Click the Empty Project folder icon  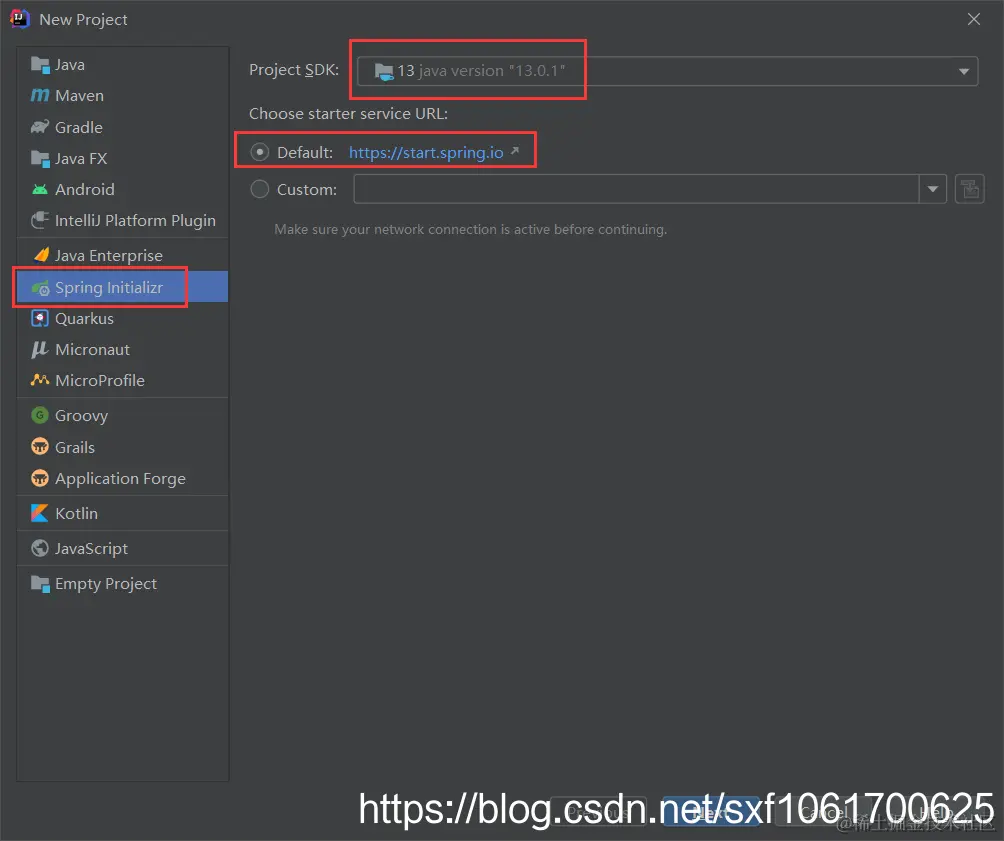pos(40,584)
